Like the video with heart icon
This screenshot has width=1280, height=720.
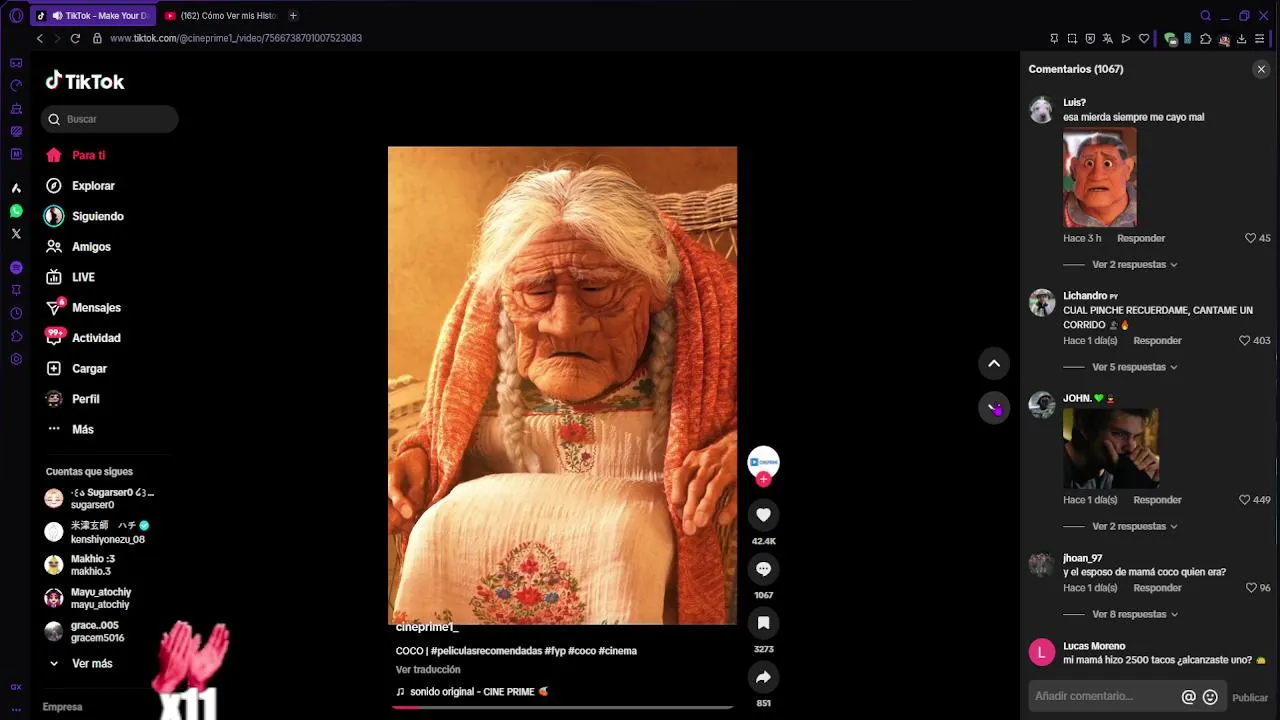(x=763, y=514)
